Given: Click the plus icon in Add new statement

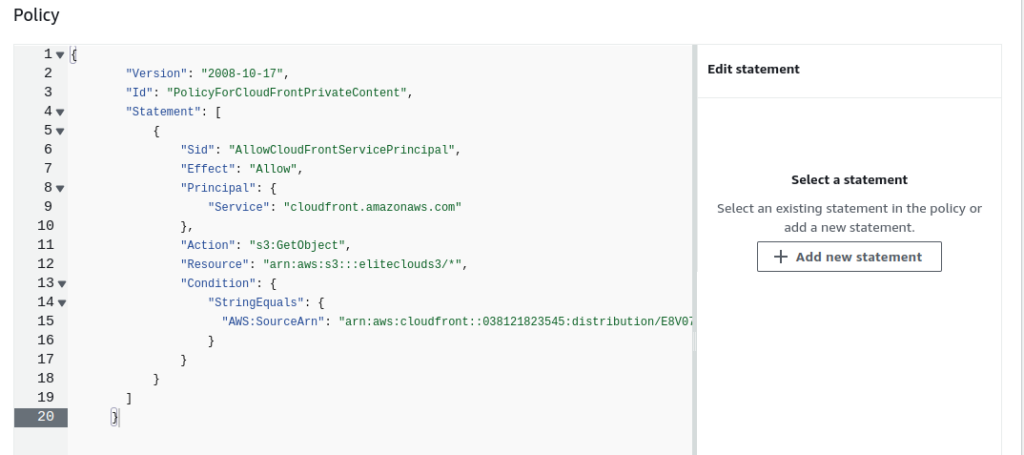Looking at the screenshot, I should (780, 257).
